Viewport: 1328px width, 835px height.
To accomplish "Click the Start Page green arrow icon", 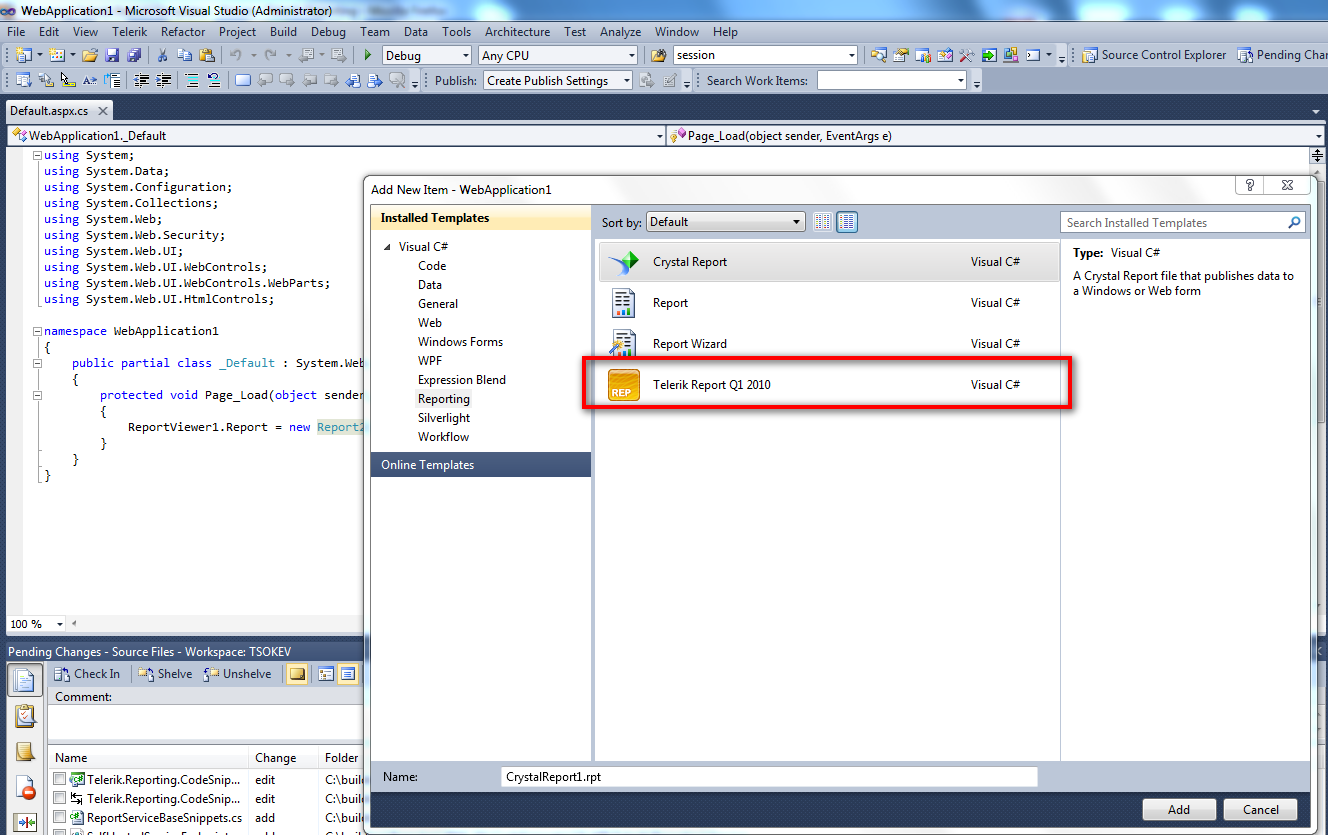I will [x=989, y=55].
